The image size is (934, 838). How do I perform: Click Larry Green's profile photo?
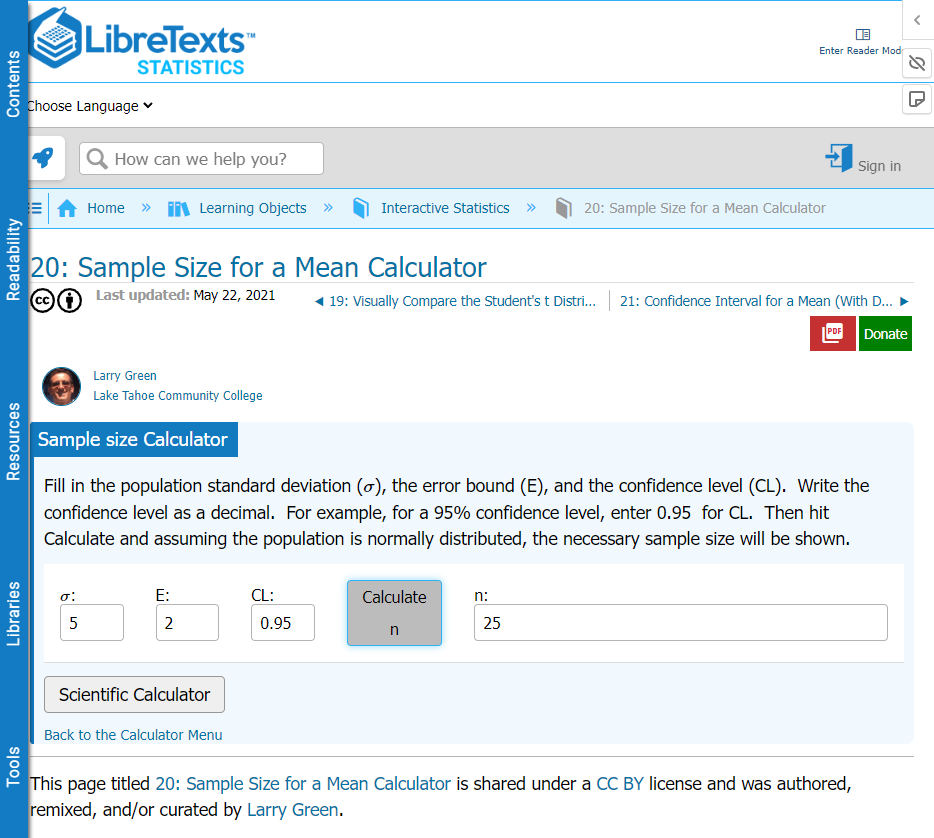(x=61, y=387)
